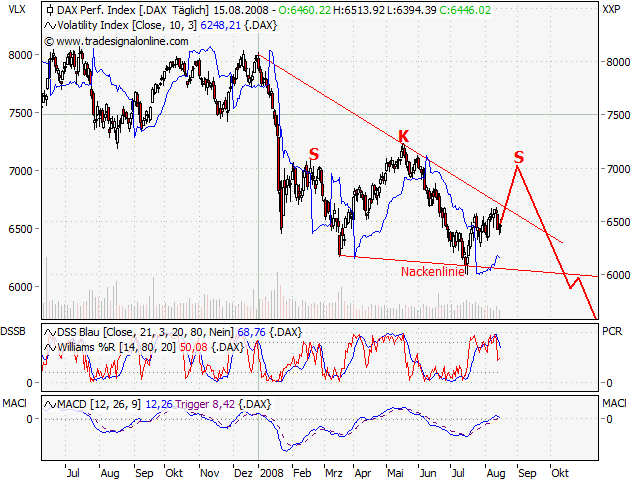
Task: Click the Jun label on the time axis
Action: pyautogui.click(x=428, y=473)
